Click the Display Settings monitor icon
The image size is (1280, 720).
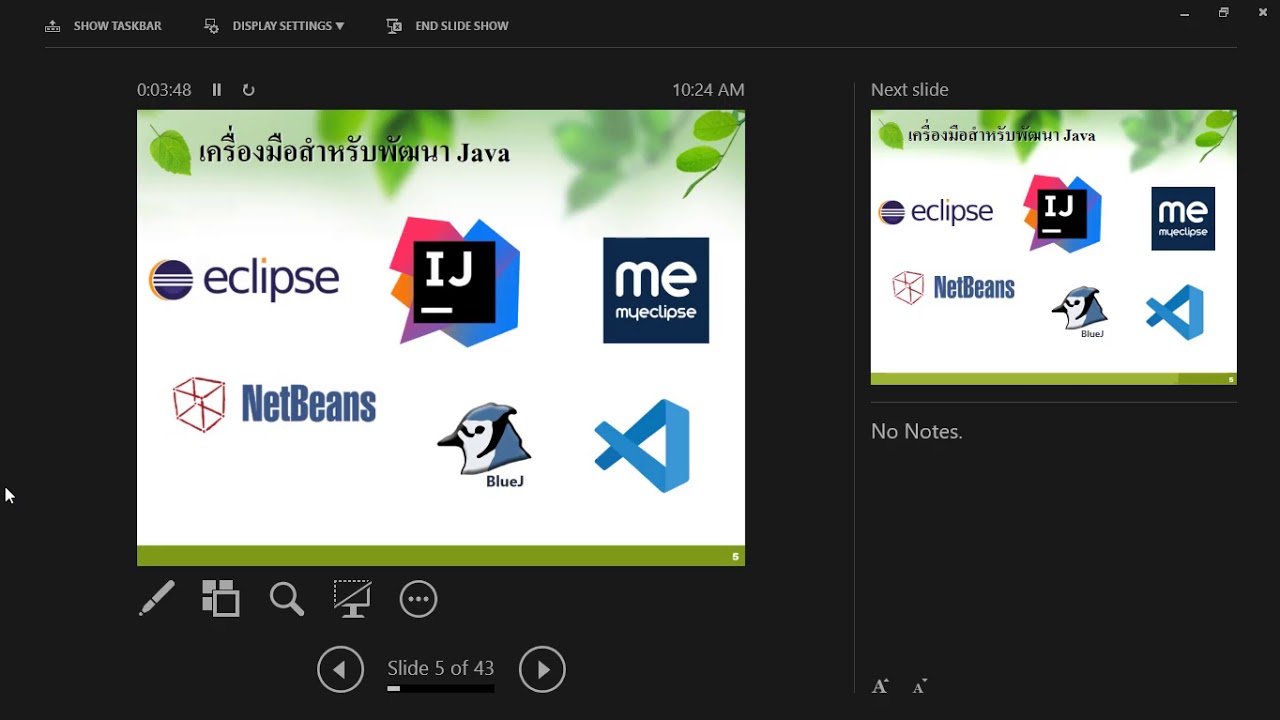211,26
